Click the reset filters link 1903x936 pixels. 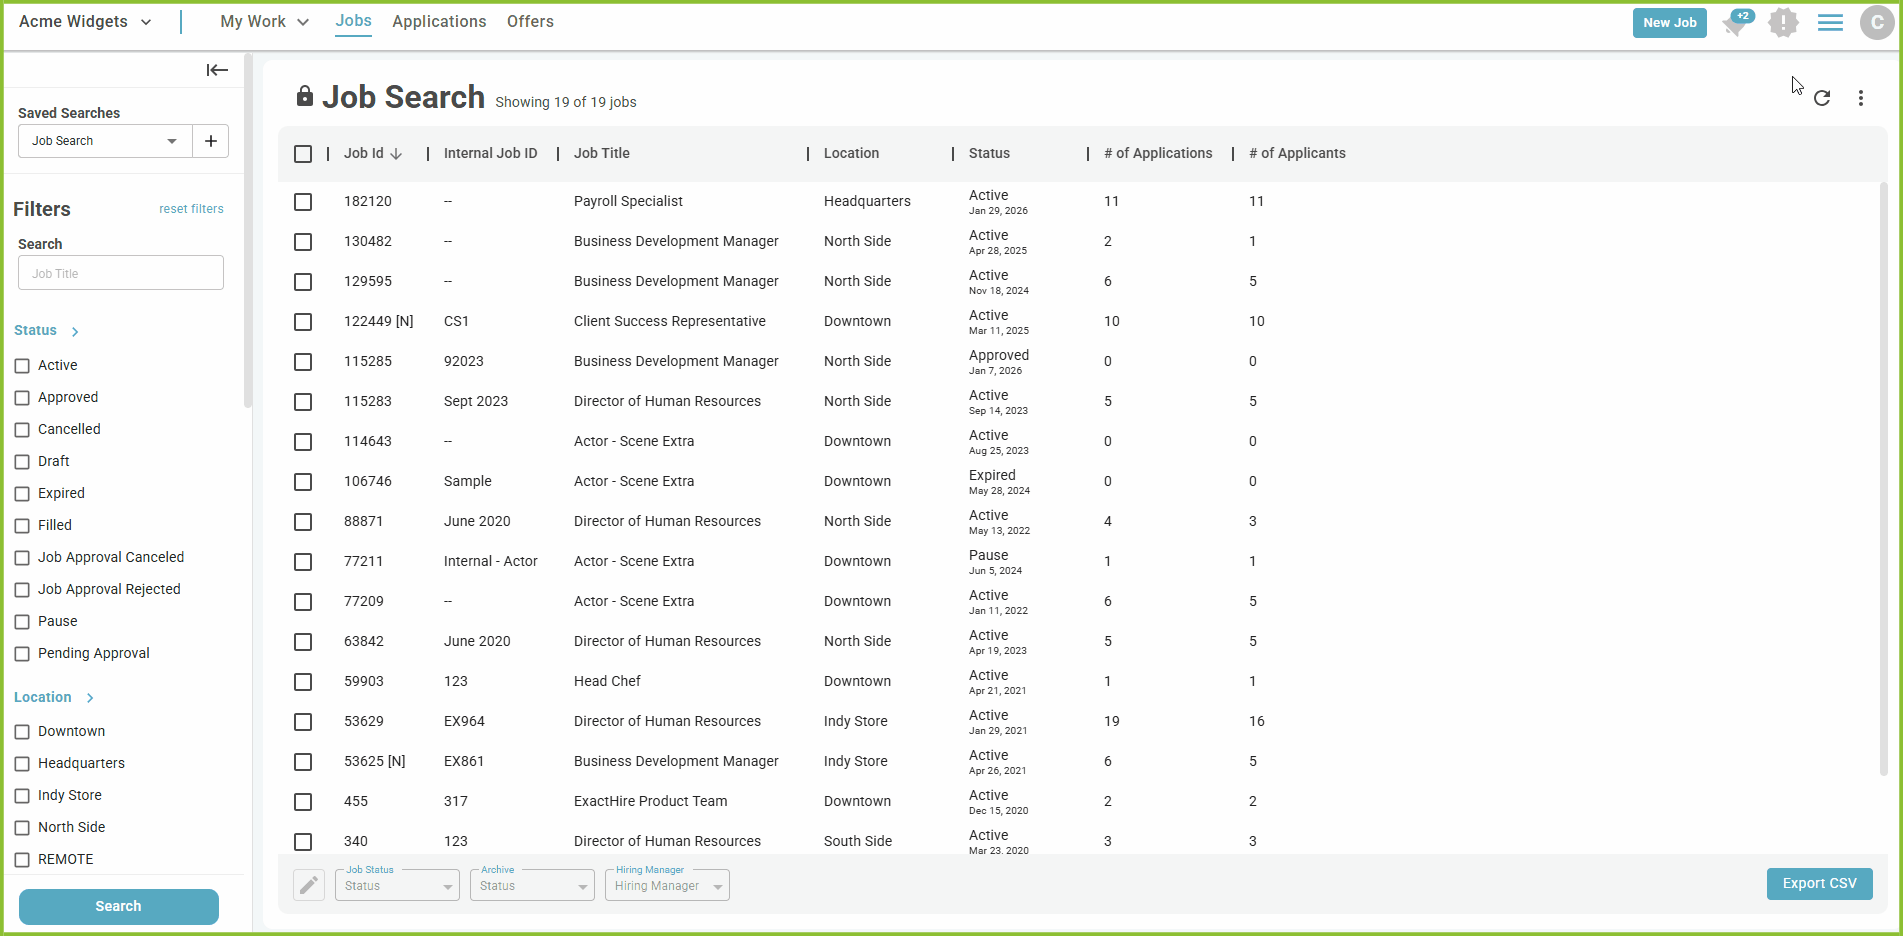(191, 209)
